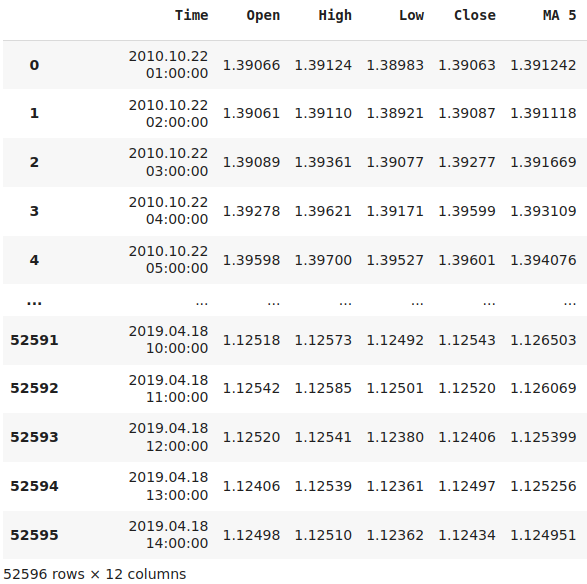The image size is (587, 584).
Task: Click MA 5 value 1.391669
Action: point(544,162)
